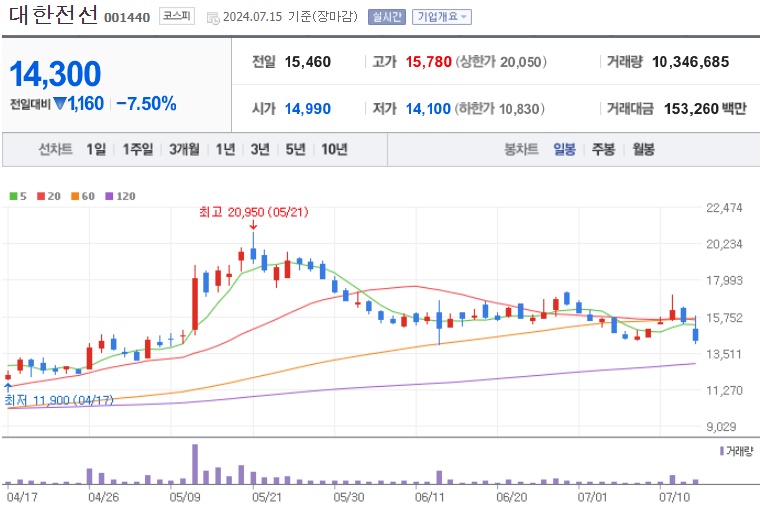Select the 1년 line chart tab
760x510 pixels.
pyautogui.click(x=225, y=149)
